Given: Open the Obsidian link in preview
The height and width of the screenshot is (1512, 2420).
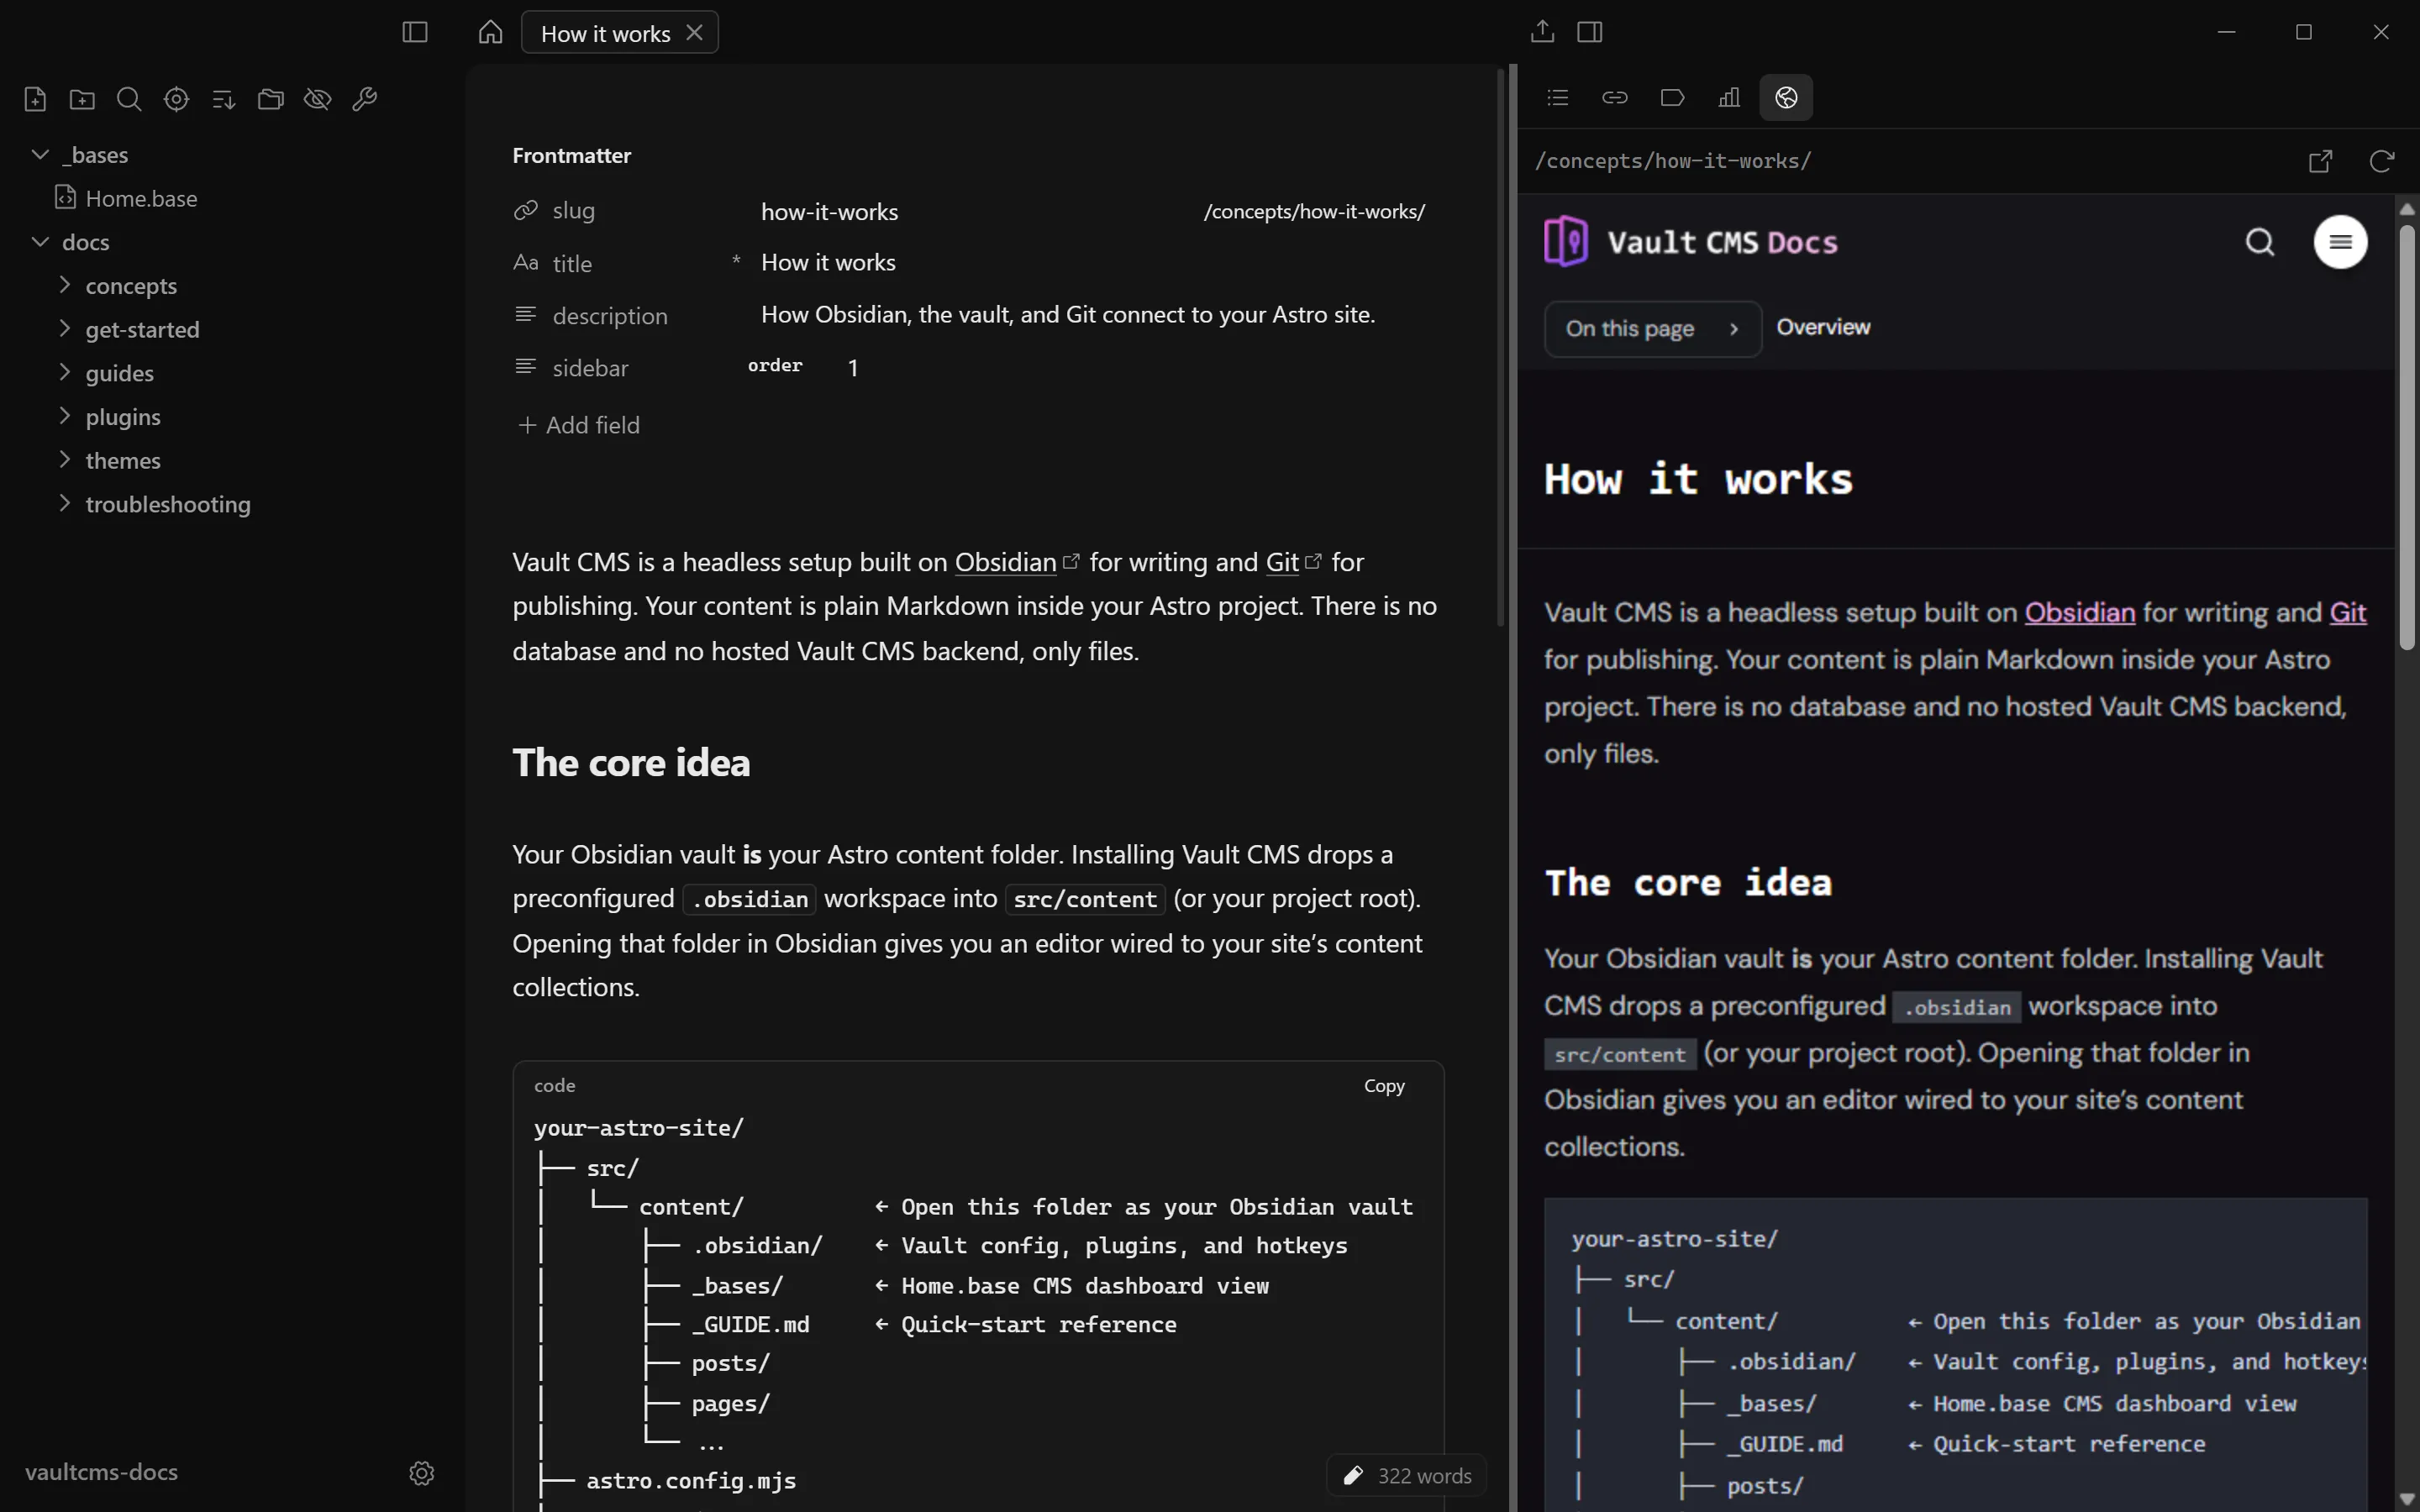Looking at the screenshot, I should pos(2079,612).
